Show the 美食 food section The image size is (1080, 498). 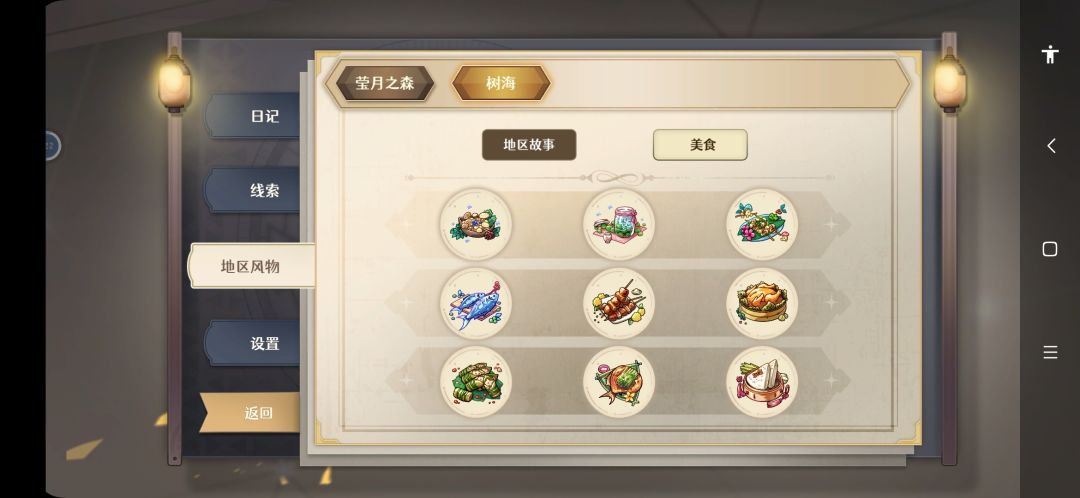(x=700, y=145)
